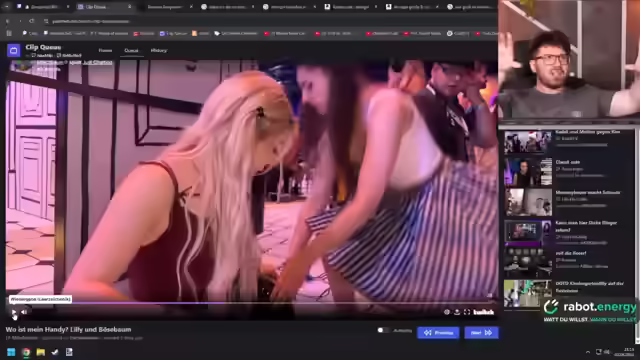Click the taskbar clock

624,352
